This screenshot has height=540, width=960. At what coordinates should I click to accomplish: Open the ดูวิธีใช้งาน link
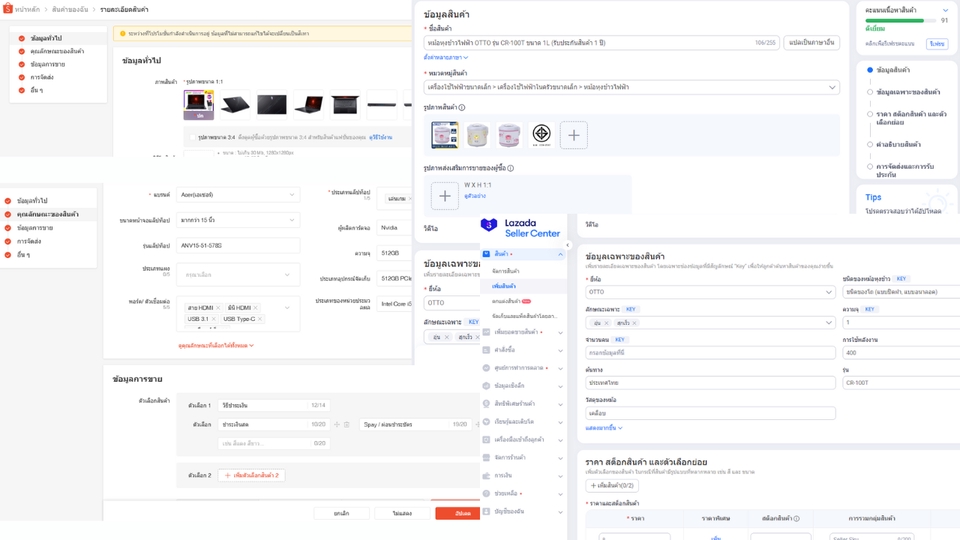pyautogui.click(x=380, y=137)
